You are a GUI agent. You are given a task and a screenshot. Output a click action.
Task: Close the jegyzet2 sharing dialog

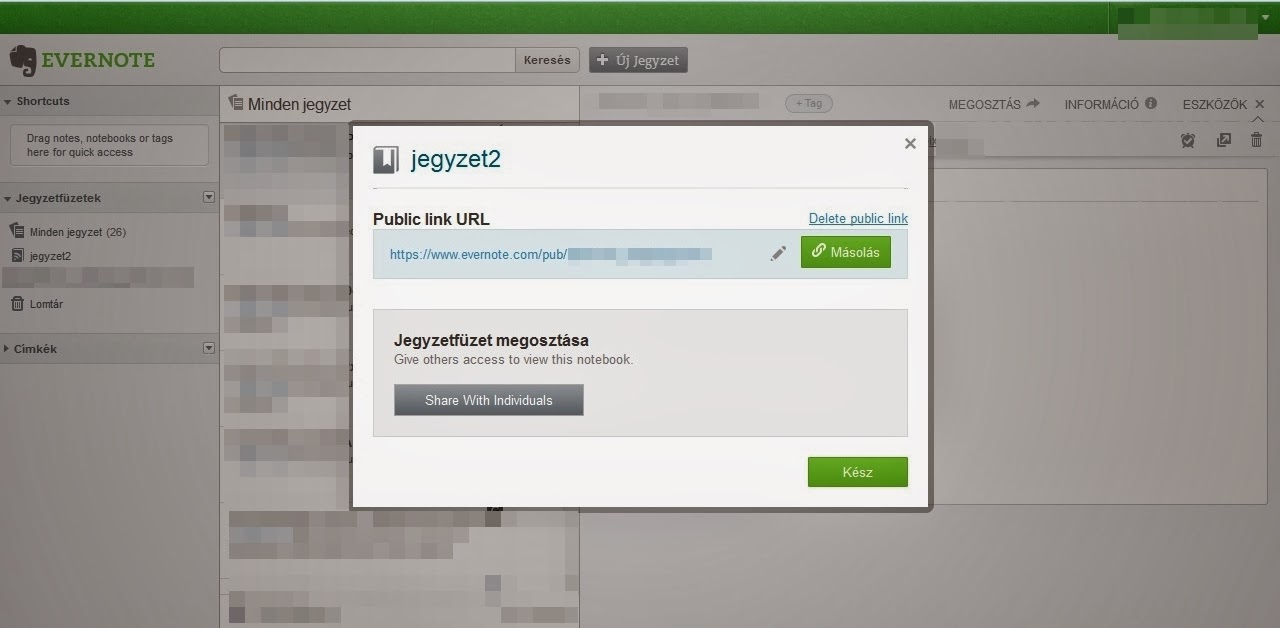coord(910,143)
